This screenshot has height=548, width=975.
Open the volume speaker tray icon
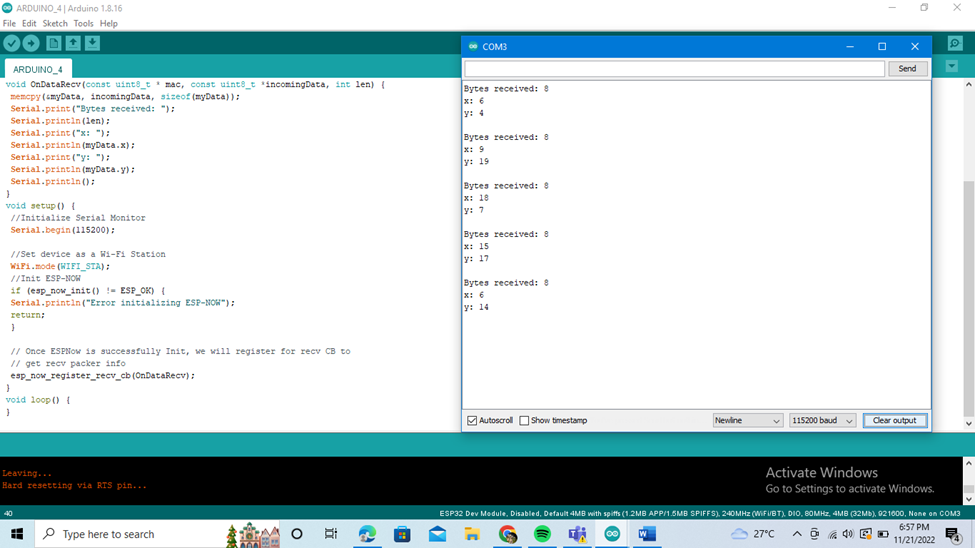coord(848,534)
